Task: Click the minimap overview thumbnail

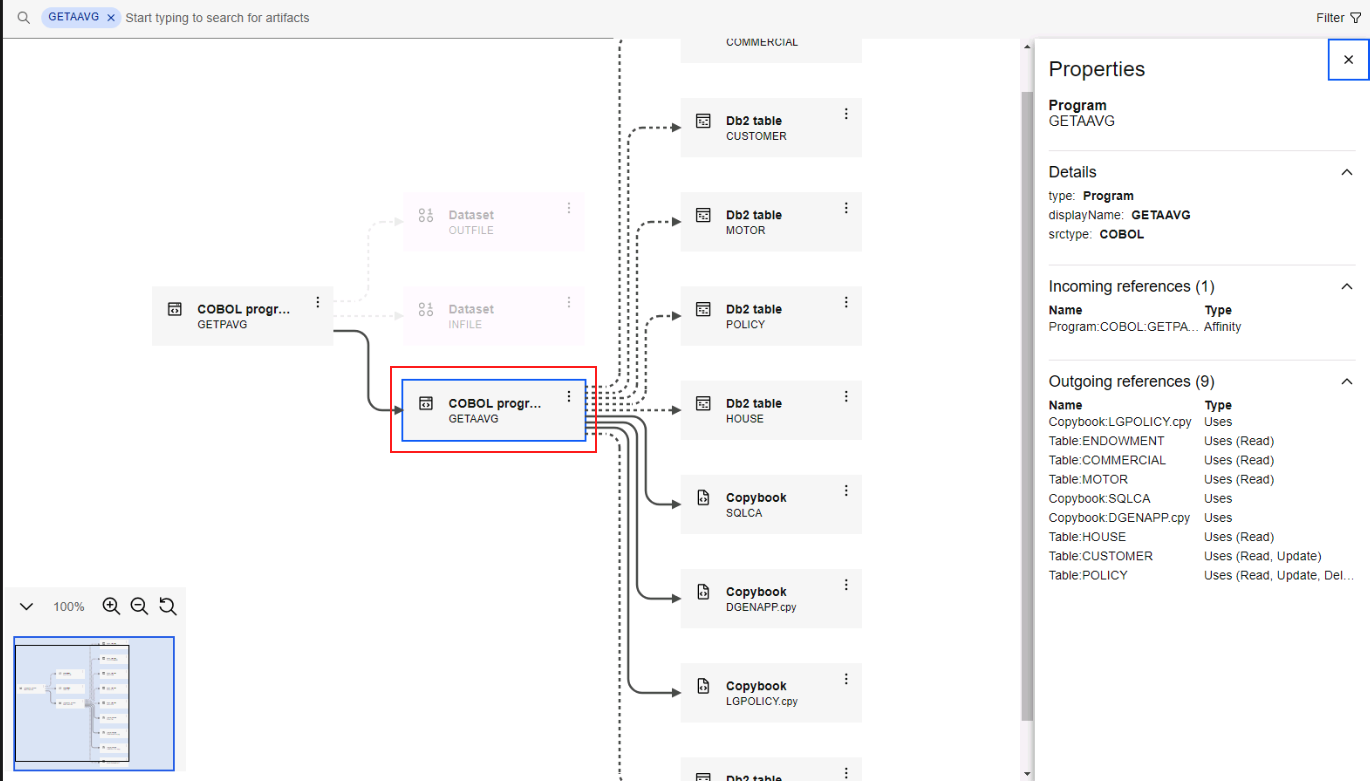Action: click(x=94, y=703)
